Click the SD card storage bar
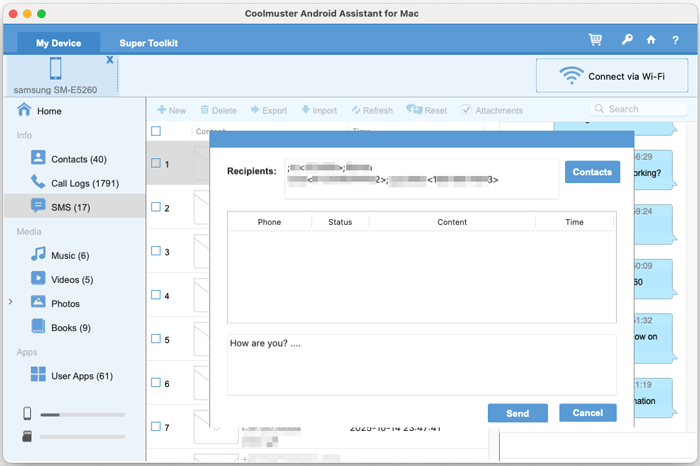 (83, 437)
